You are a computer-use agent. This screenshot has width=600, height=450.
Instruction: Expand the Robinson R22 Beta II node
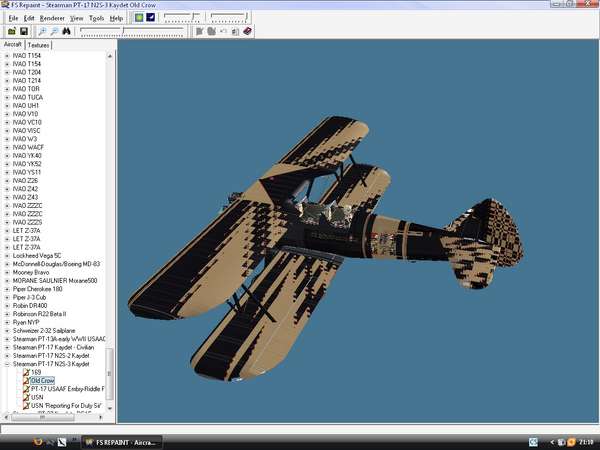pos(7,314)
